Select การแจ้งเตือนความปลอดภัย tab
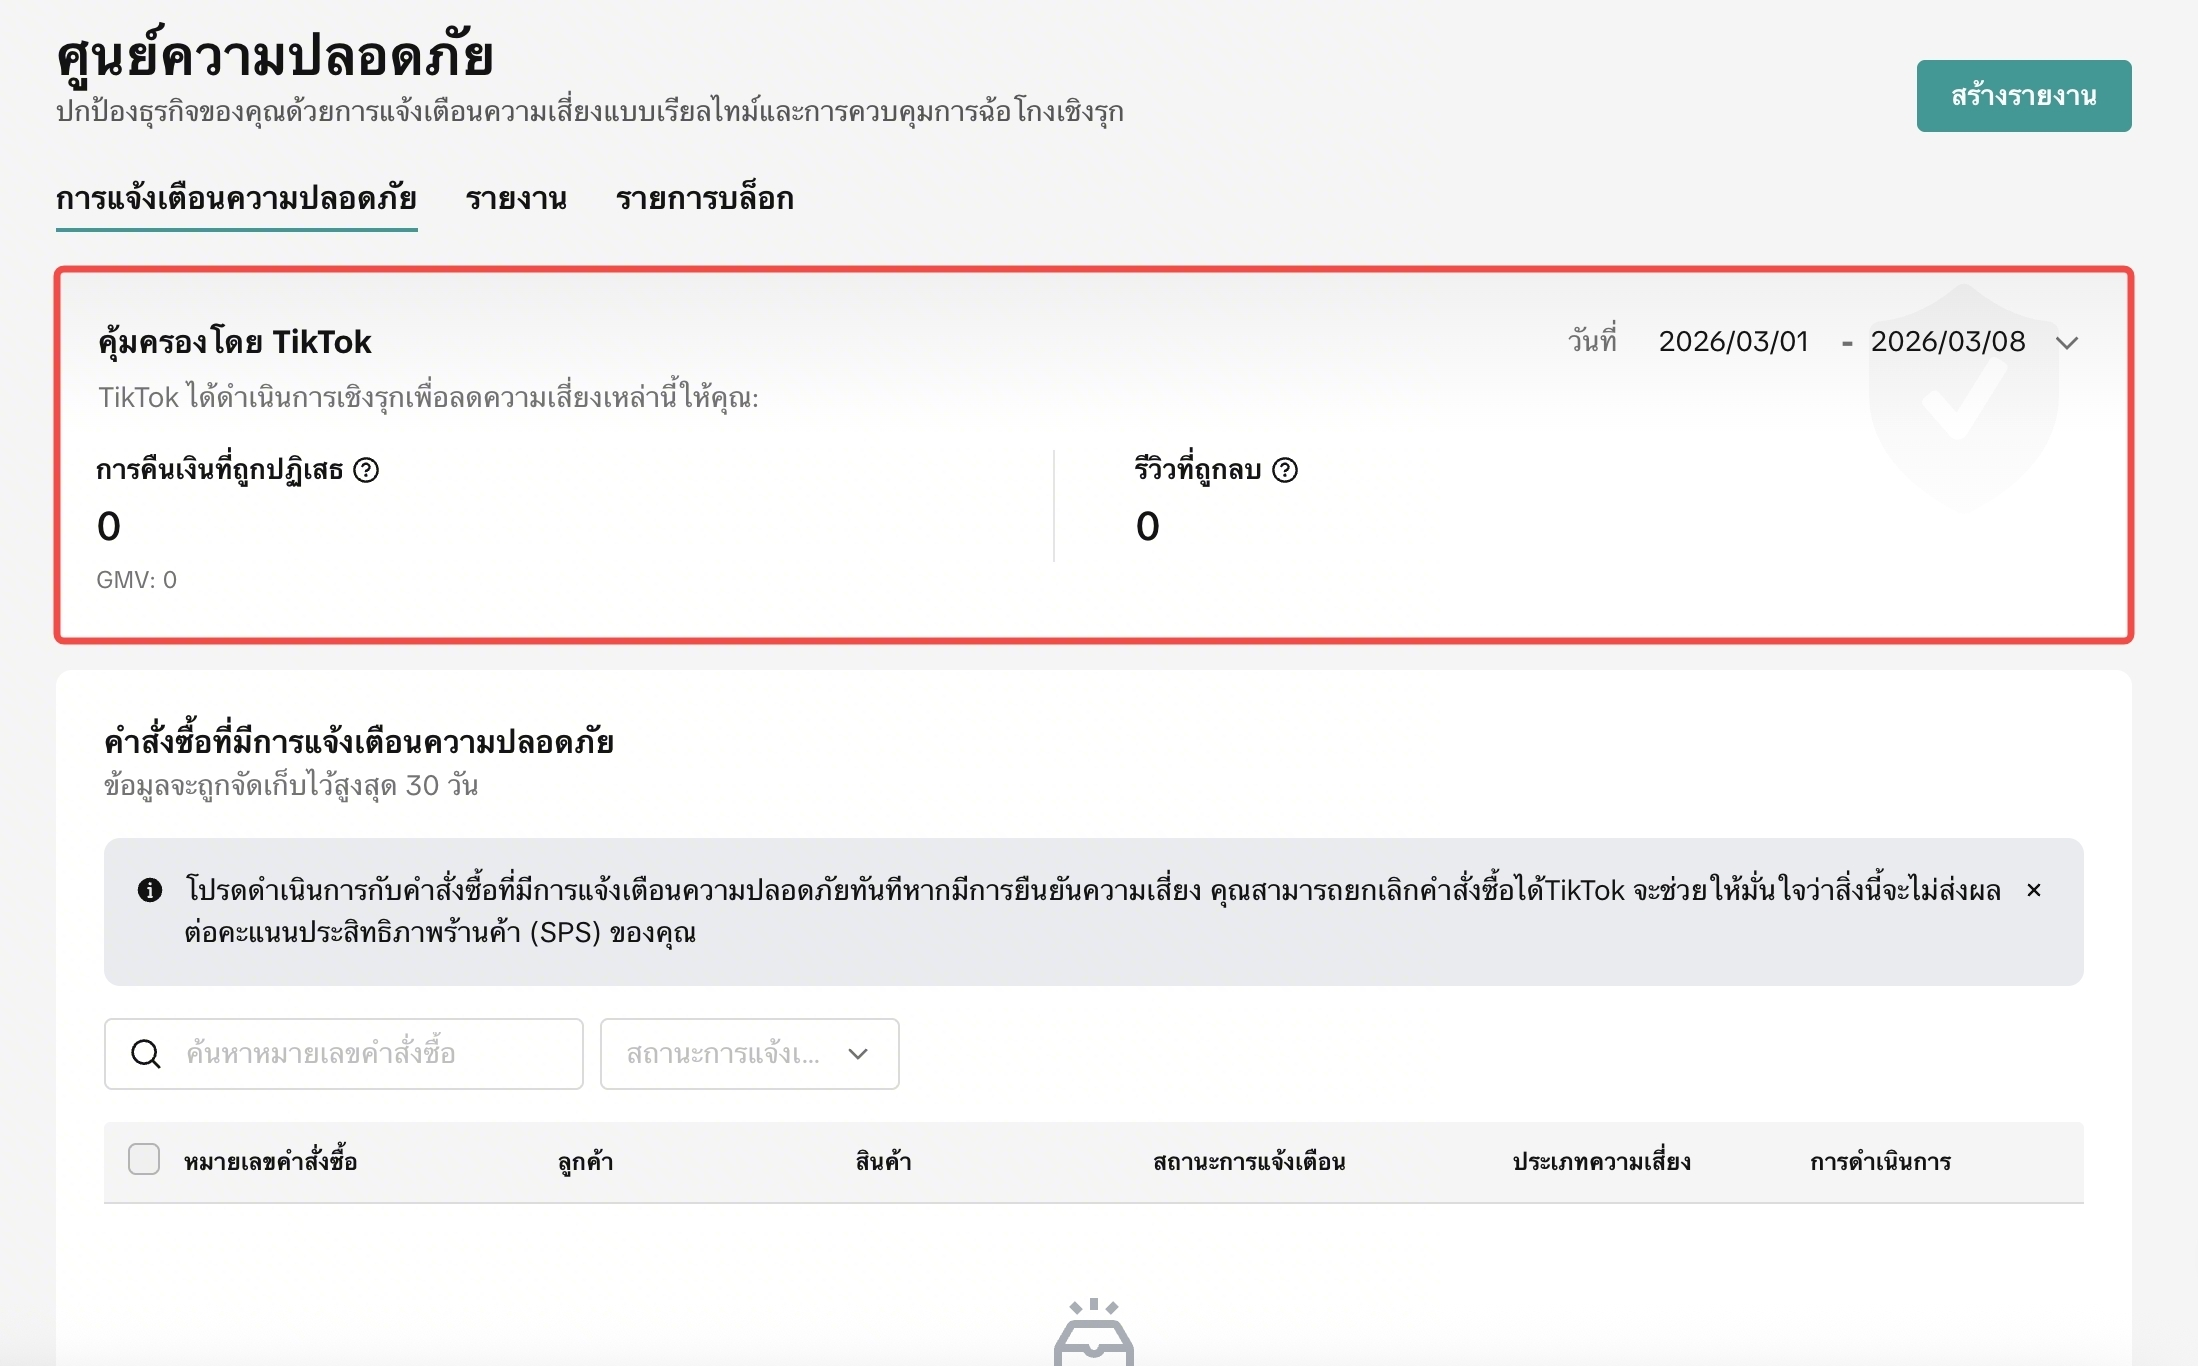 [x=236, y=199]
